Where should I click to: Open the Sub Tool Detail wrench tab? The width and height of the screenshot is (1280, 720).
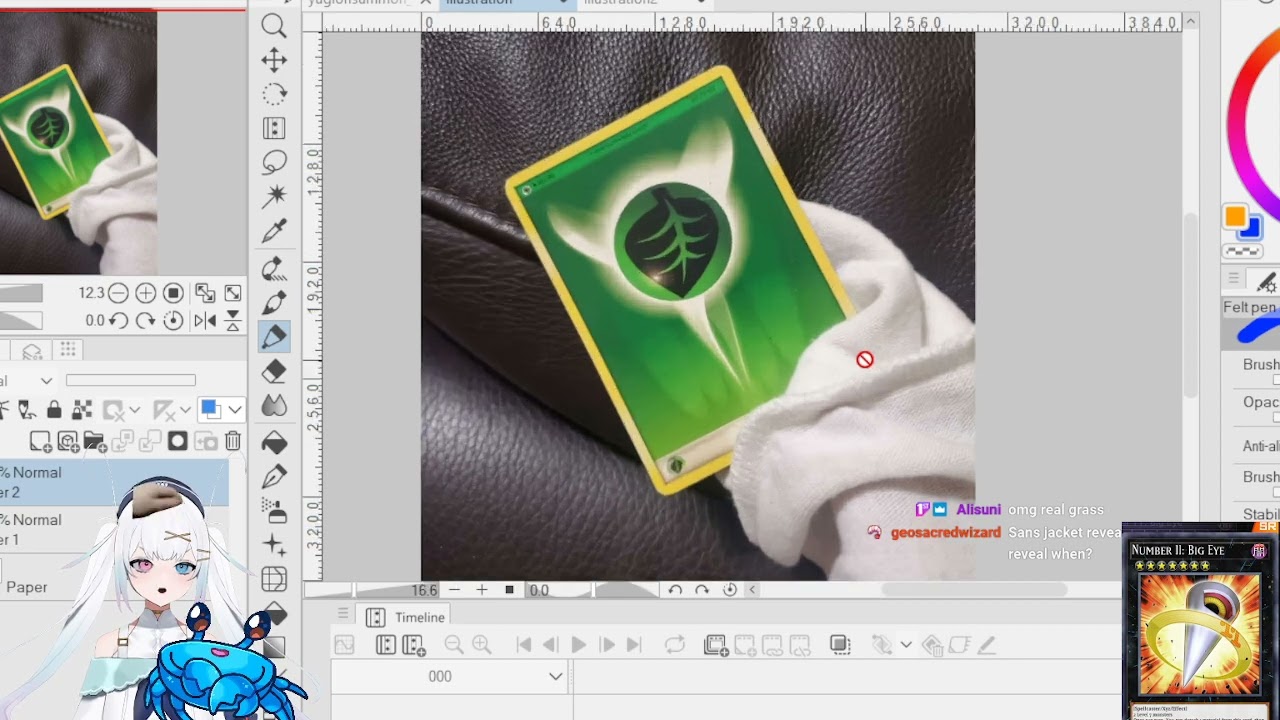(x=1267, y=281)
